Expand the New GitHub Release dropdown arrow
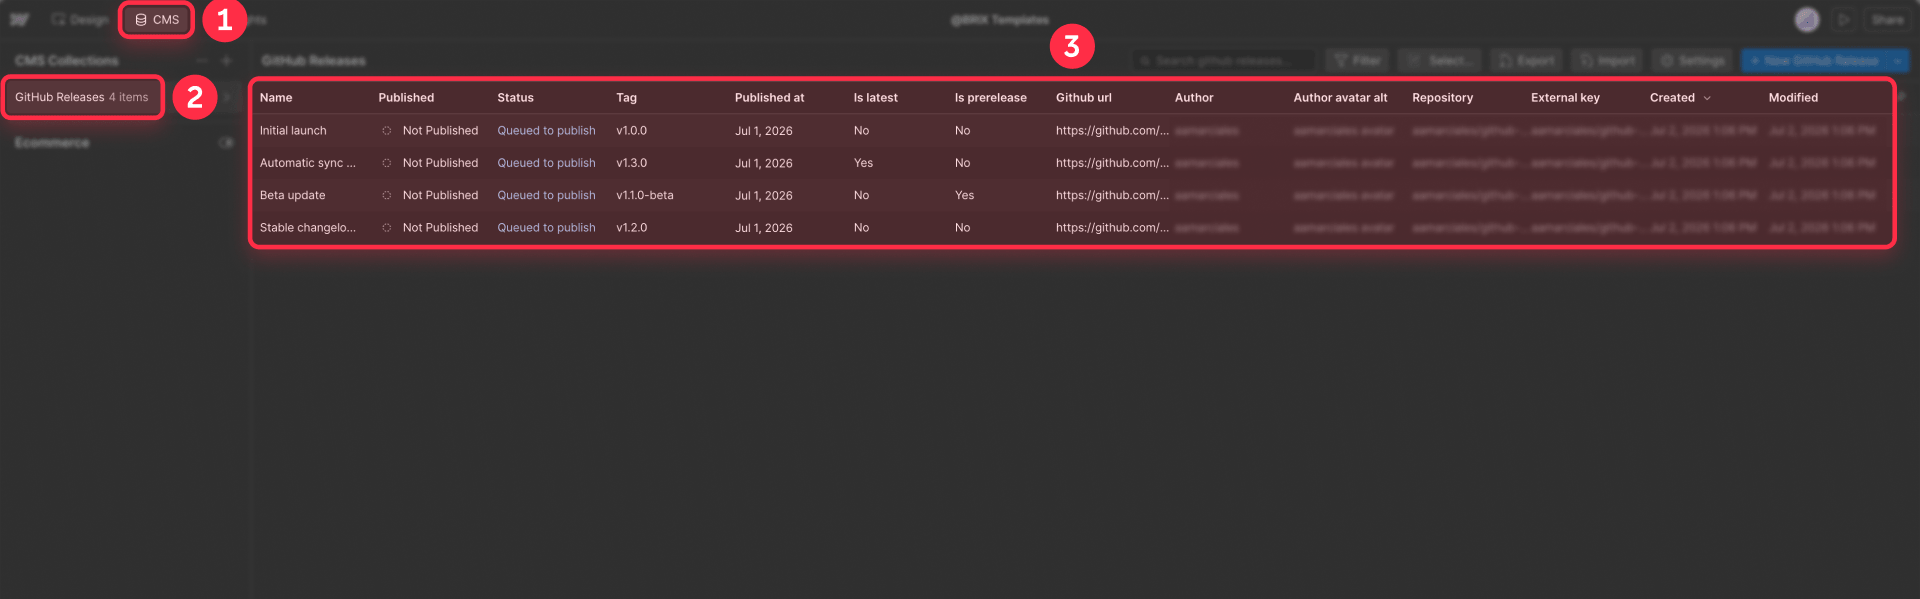Viewport: 1920px width, 599px height. coord(1897,61)
